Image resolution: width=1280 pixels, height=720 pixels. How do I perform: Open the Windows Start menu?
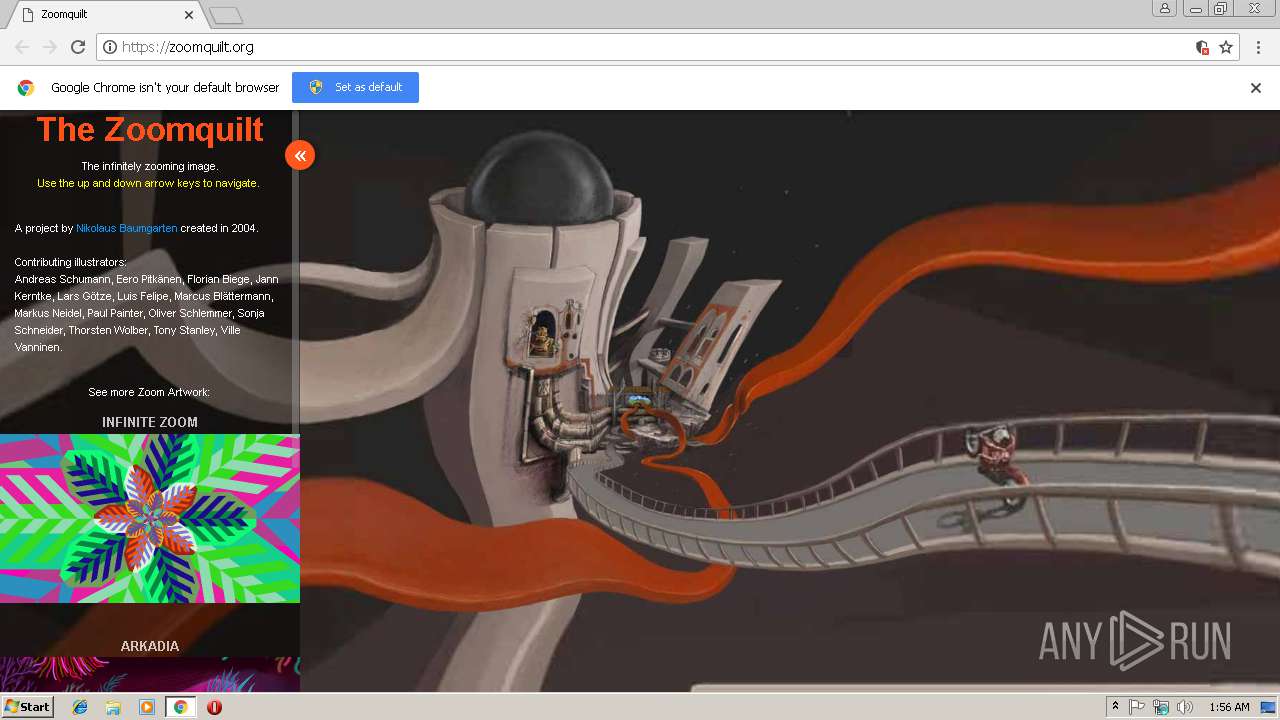(27, 707)
